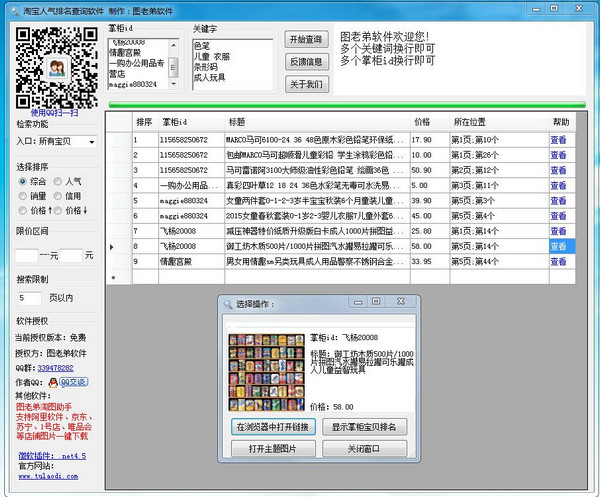
Task: Click the magnifier icon in 选择操作 dialog title
Action: pos(228,303)
